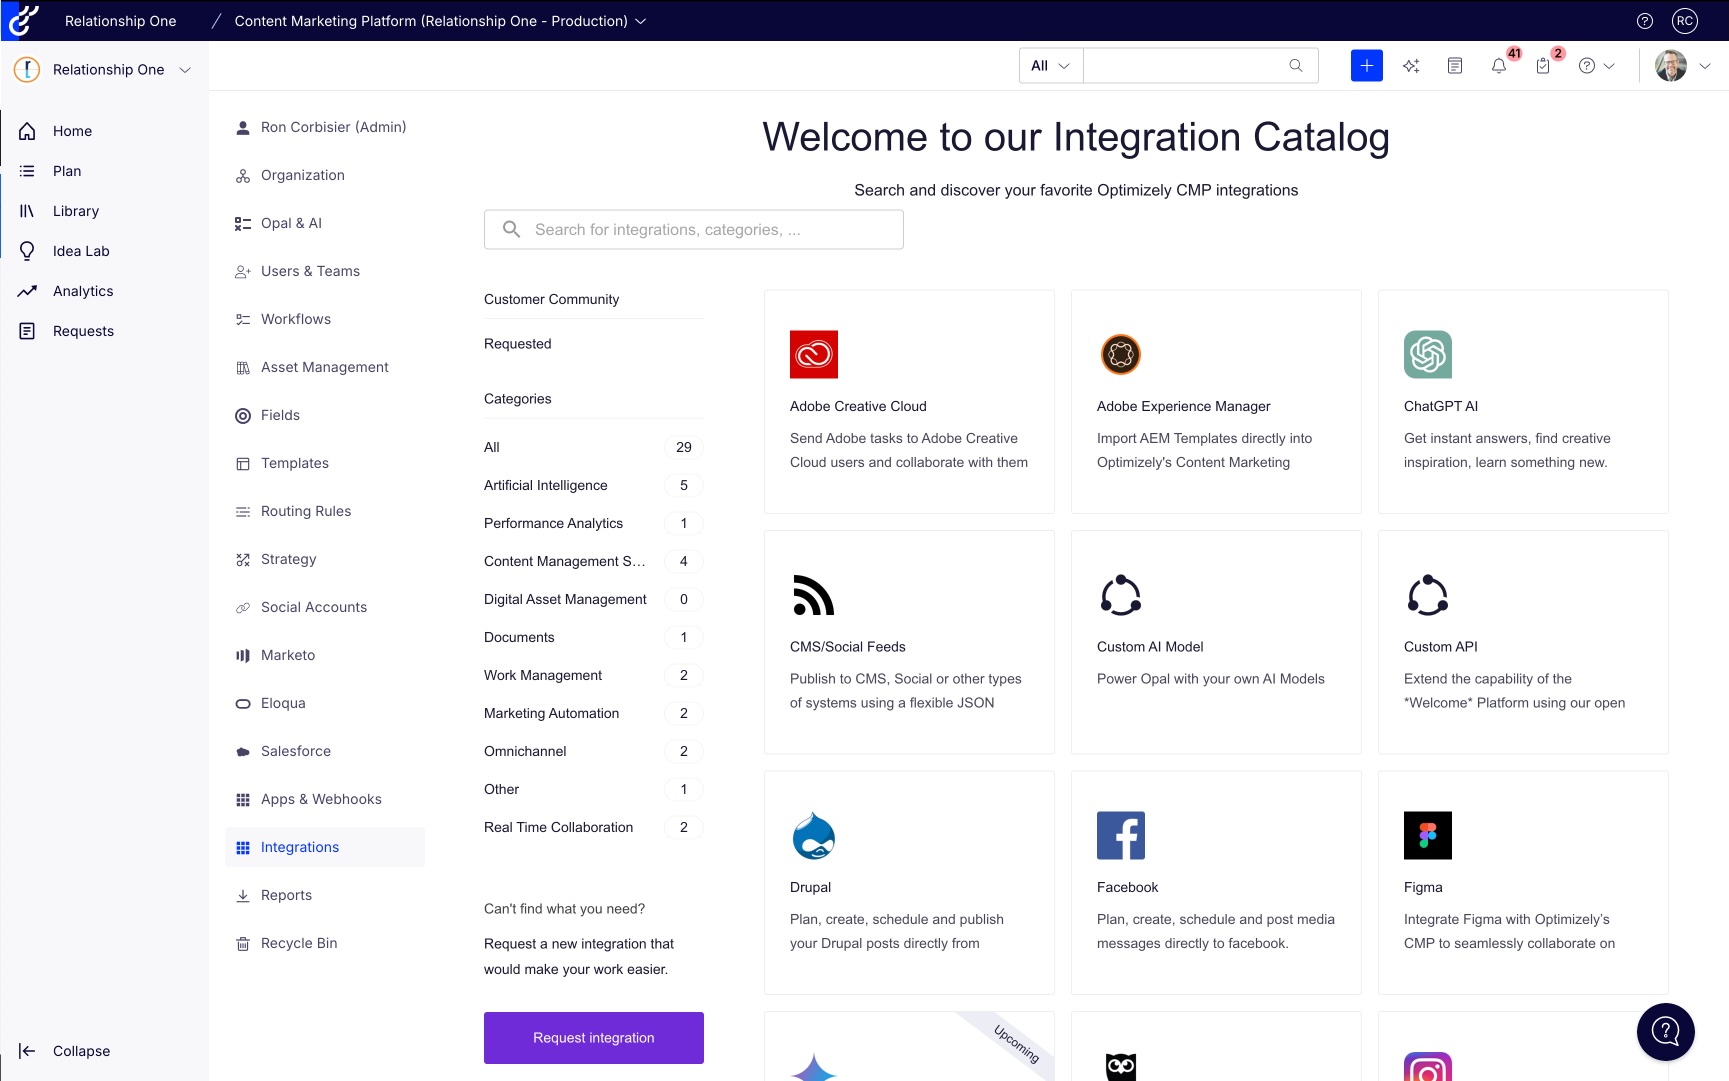Viewport: 1729px width, 1081px height.
Task: Open the AI sparkle assistant icon
Action: [1411, 66]
